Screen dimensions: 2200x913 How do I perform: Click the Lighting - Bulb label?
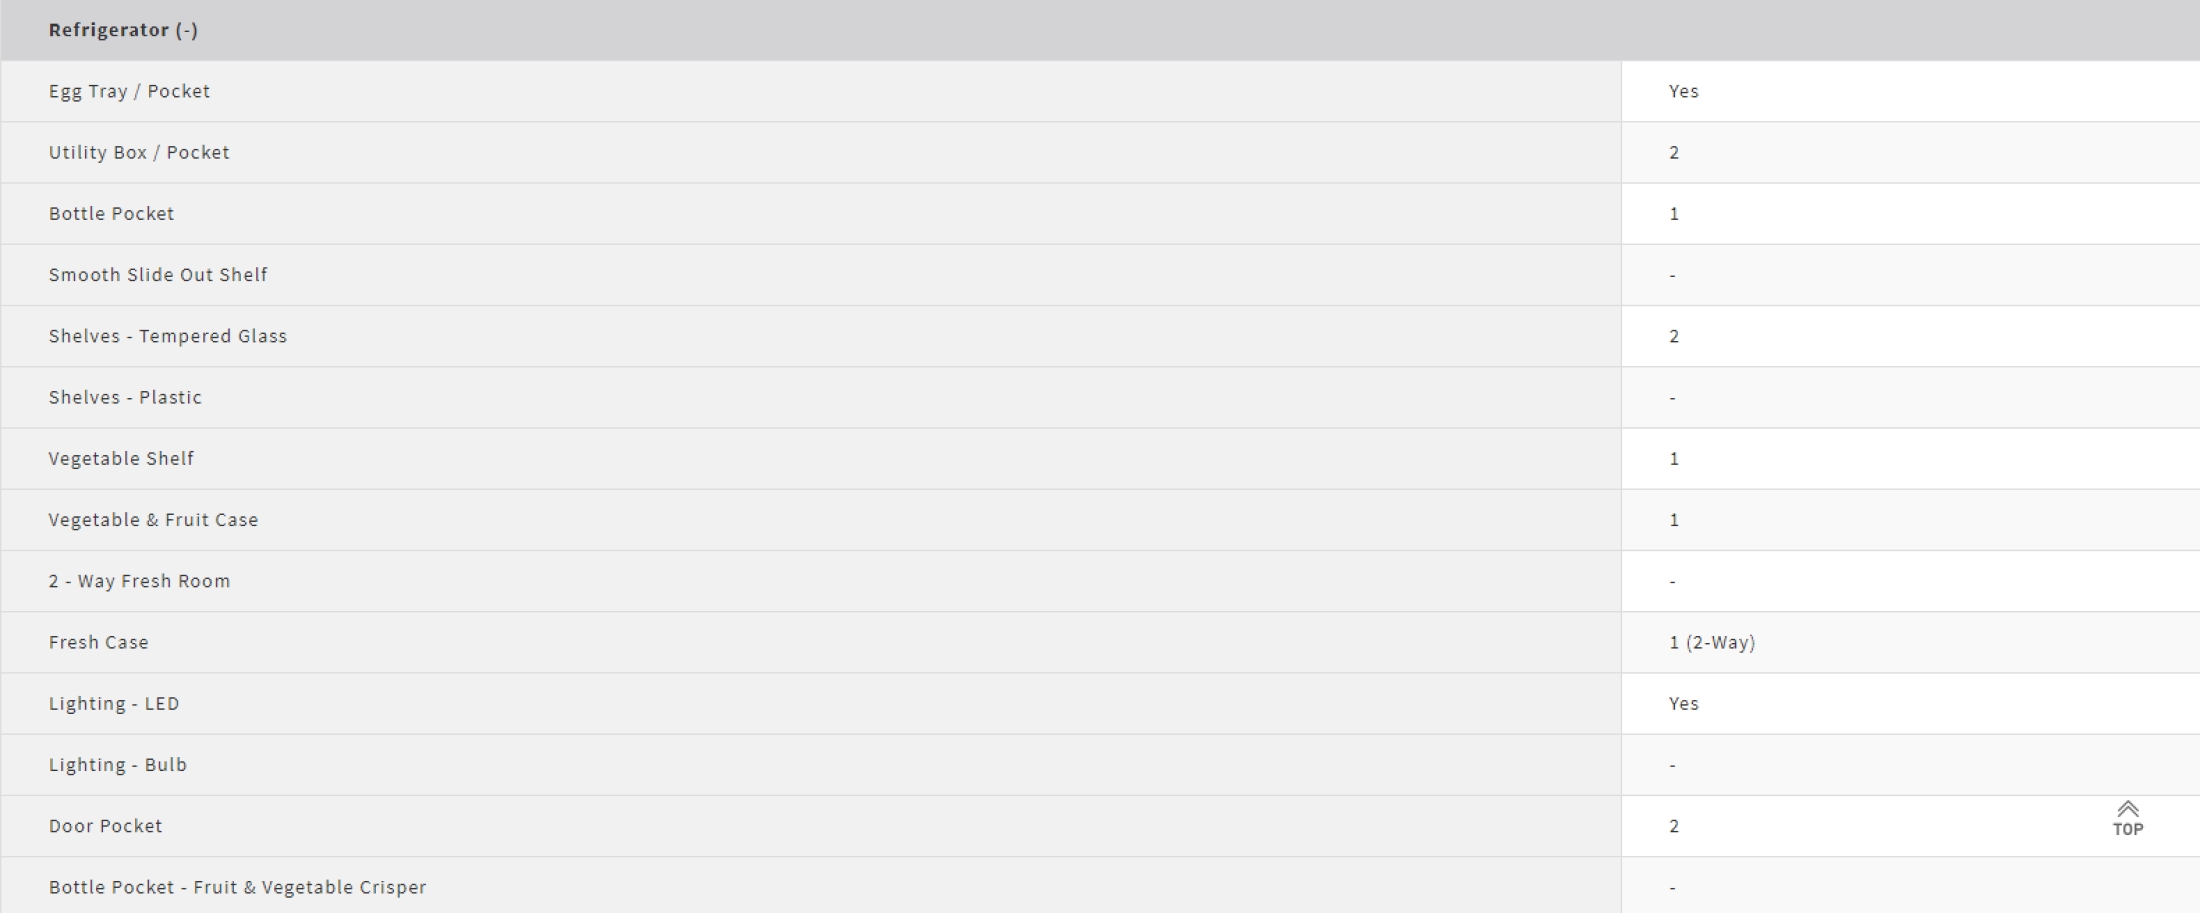click(x=118, y=765)
